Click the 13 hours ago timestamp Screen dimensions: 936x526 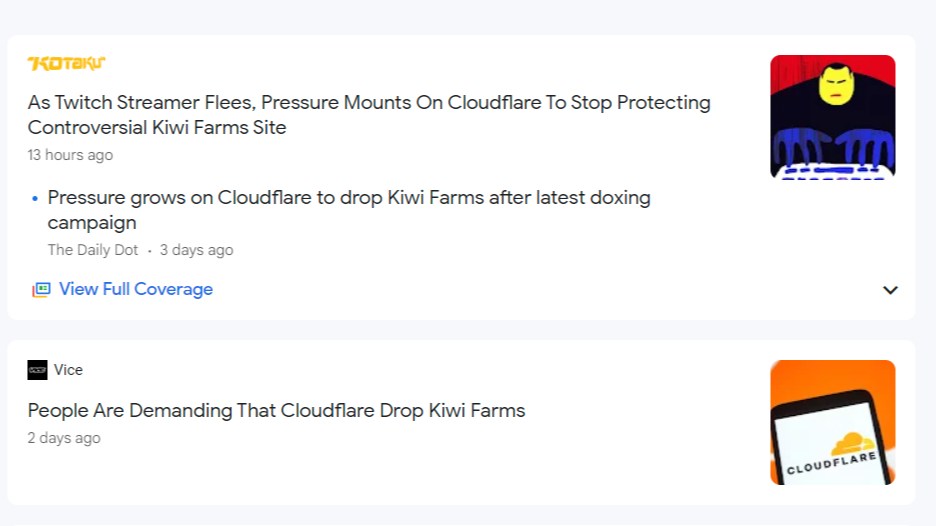(70, 155)
